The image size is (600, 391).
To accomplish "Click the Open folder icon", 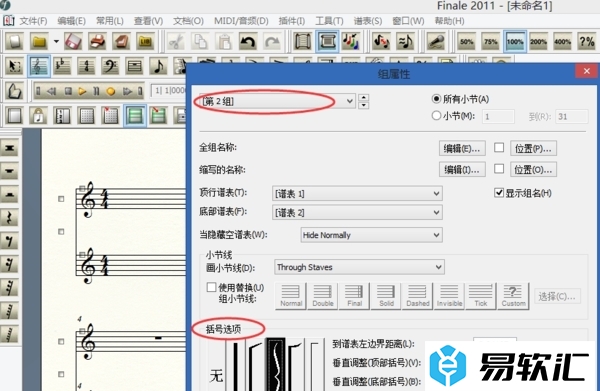I will tap(39, 41).
